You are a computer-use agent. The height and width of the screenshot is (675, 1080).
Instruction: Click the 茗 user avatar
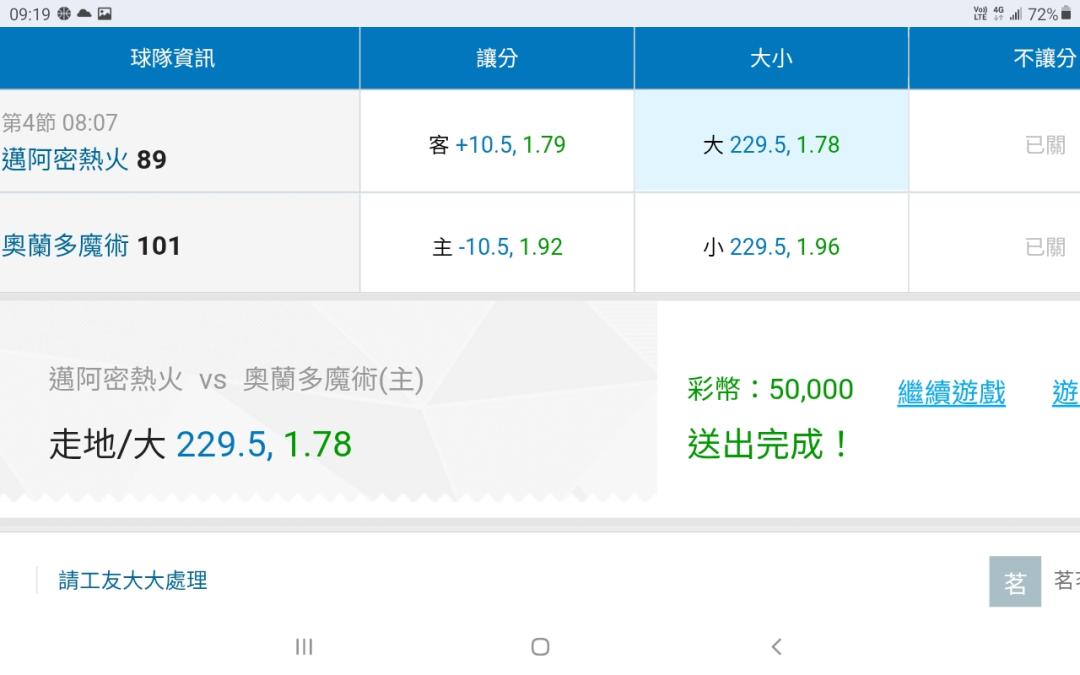click(1014, 582)
